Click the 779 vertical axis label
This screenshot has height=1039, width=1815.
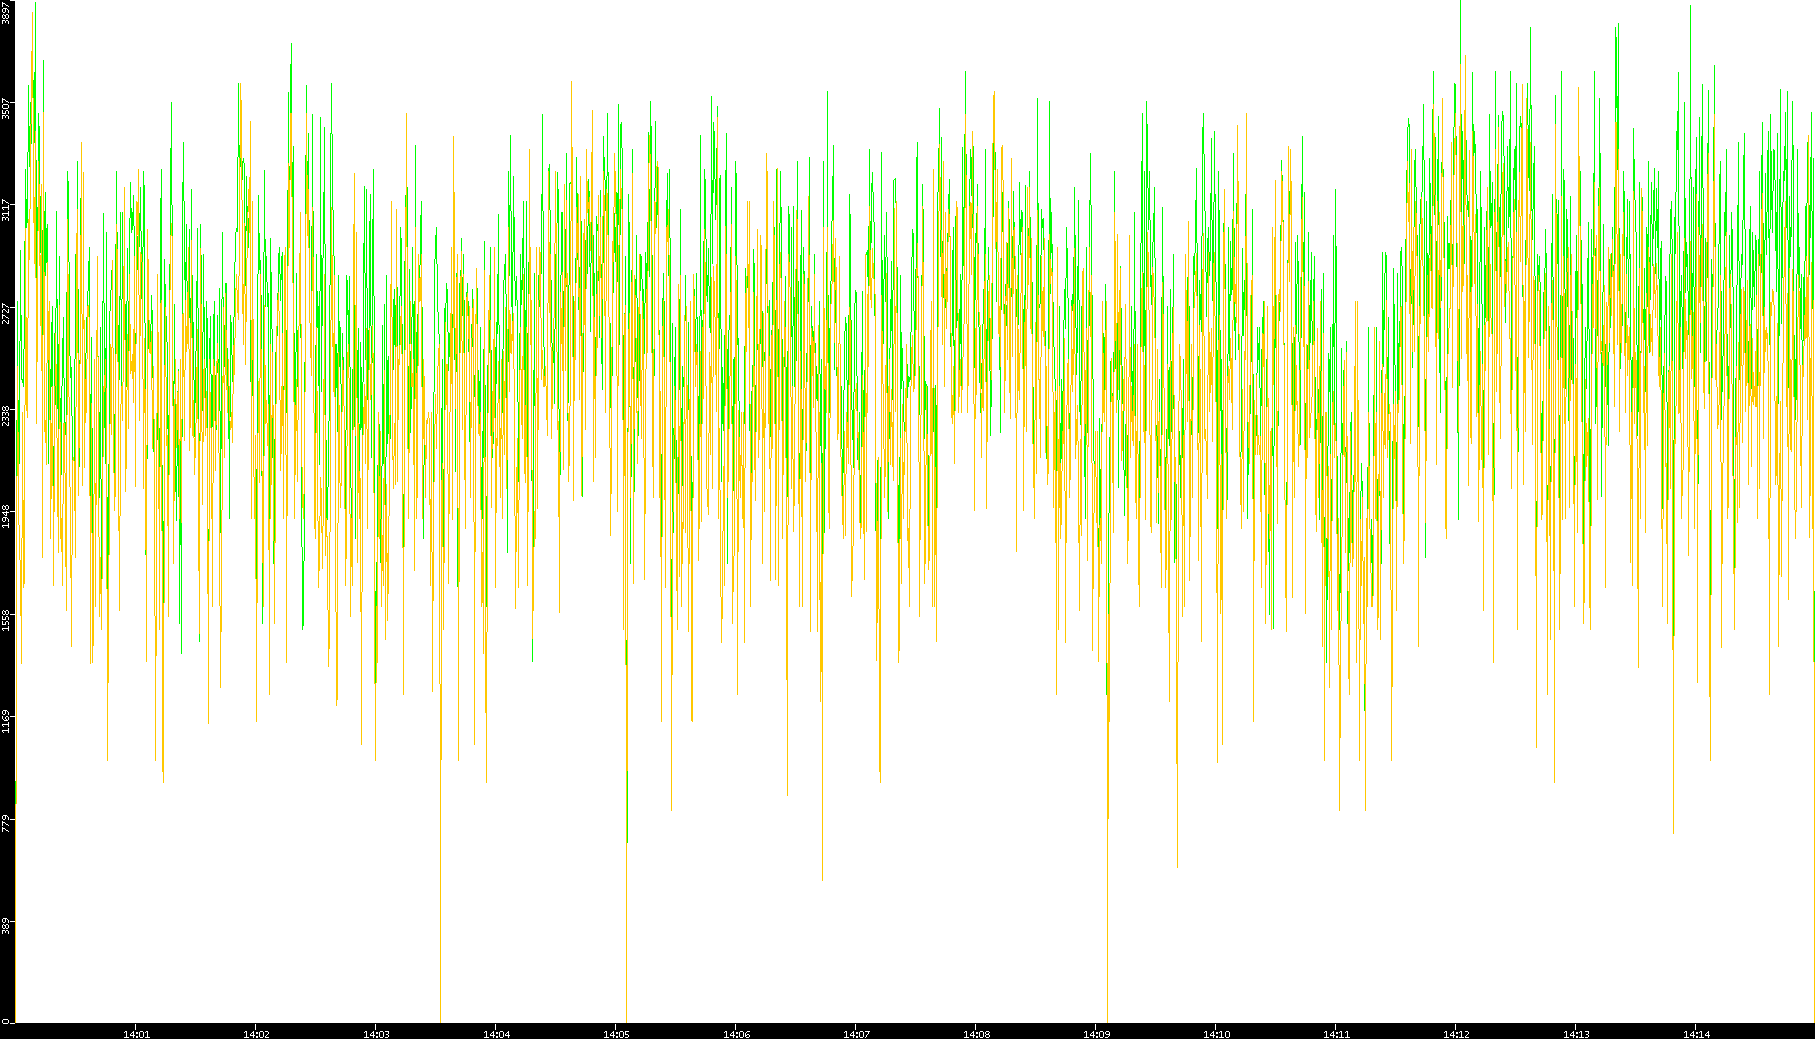coord(7,824)
